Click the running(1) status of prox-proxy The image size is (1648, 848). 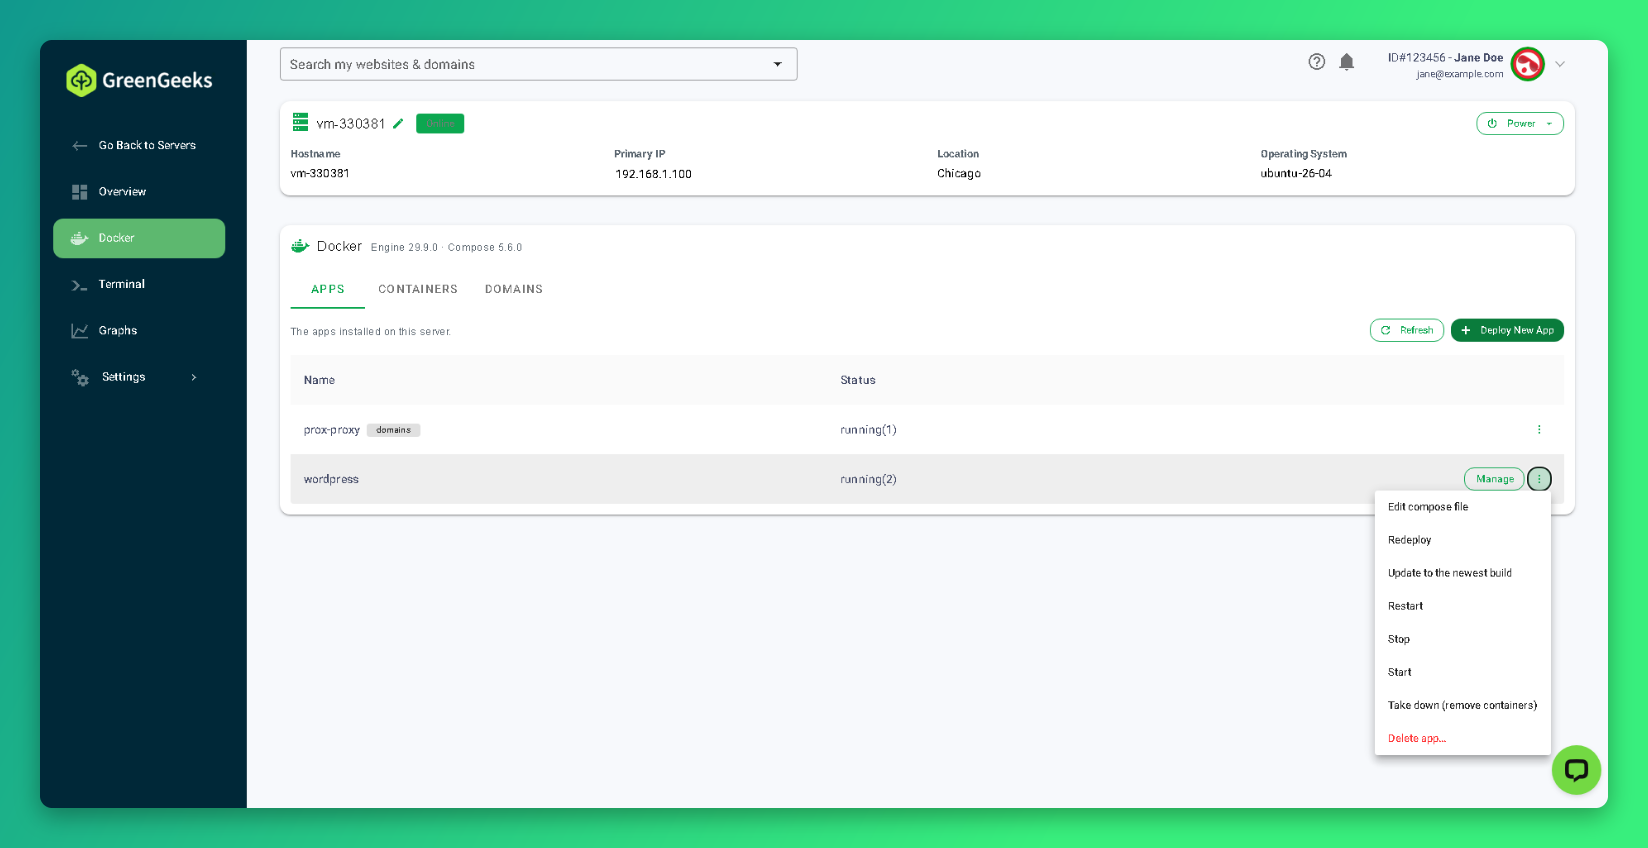coord(868,430)
